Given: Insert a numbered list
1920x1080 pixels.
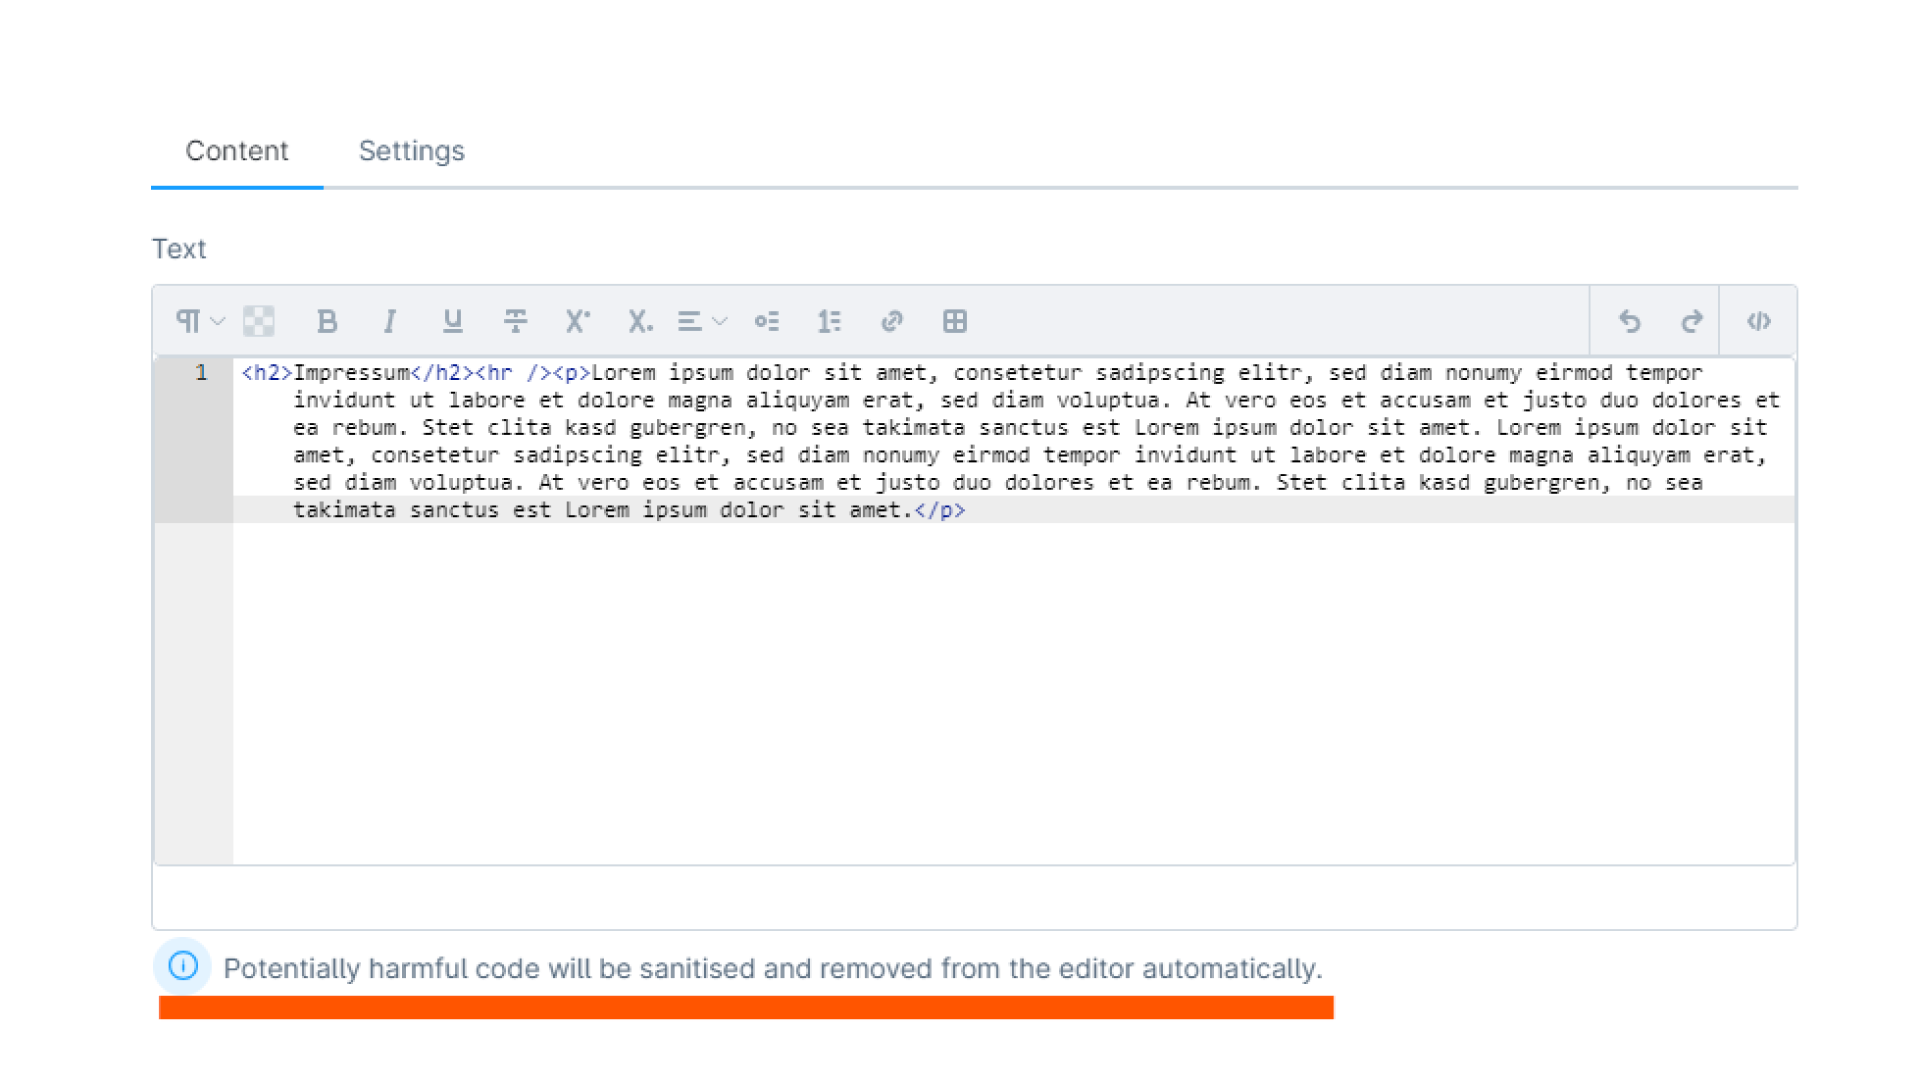Looking at the screenshot, I should pos(829,321).
